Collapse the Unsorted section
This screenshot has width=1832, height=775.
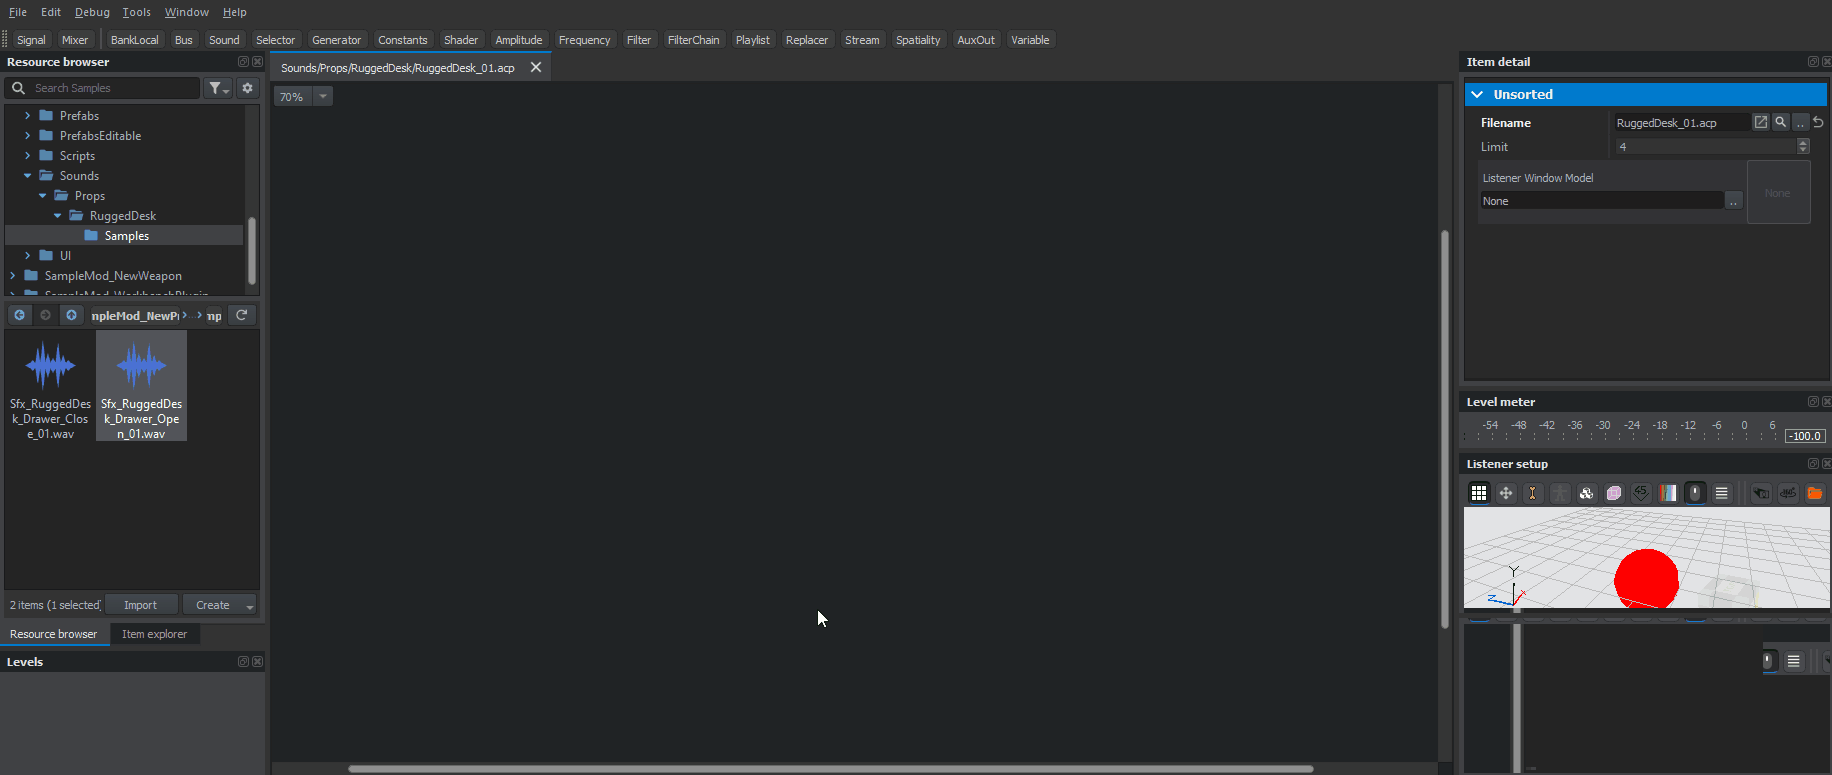click(1477, 94)
